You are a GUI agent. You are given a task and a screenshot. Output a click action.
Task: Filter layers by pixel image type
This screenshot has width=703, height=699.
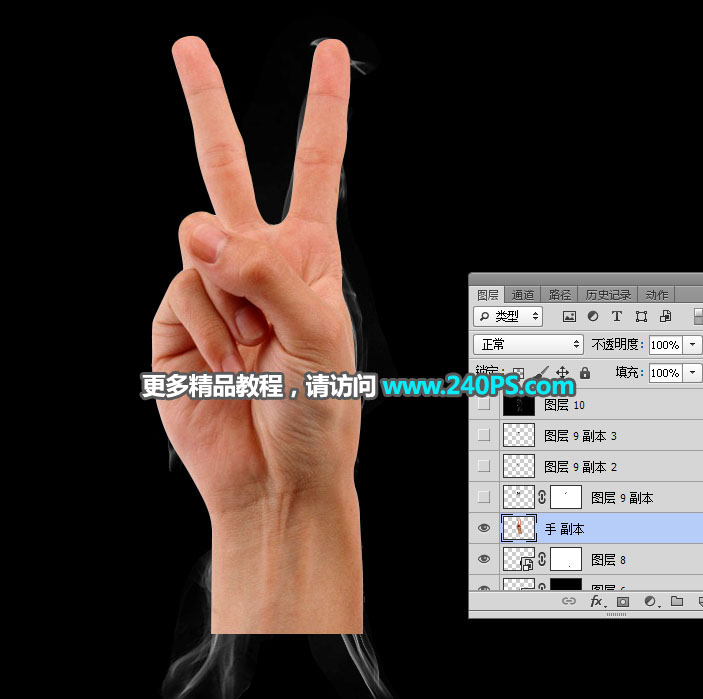[569, 317]
